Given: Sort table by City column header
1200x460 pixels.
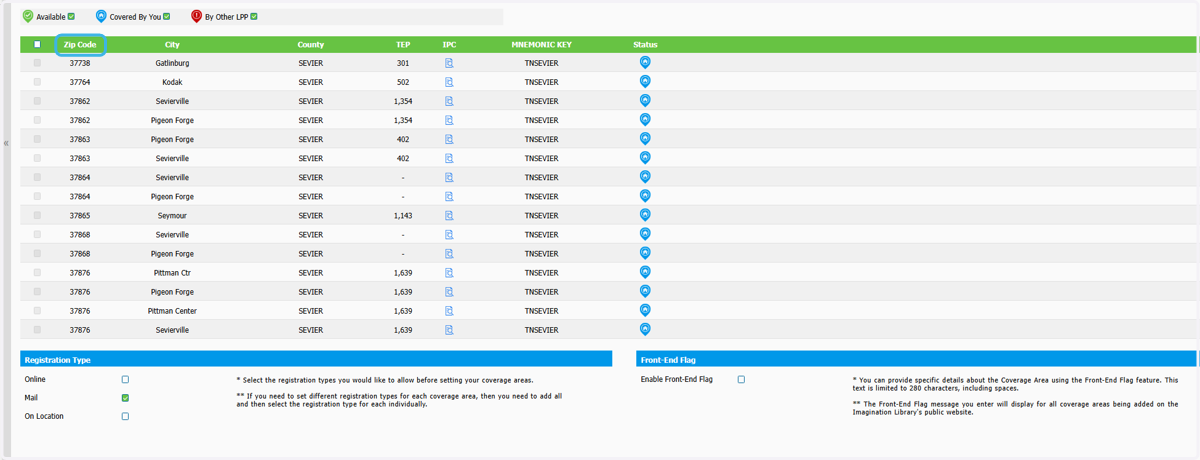Looking at the screenshot, I should point(173,45).
